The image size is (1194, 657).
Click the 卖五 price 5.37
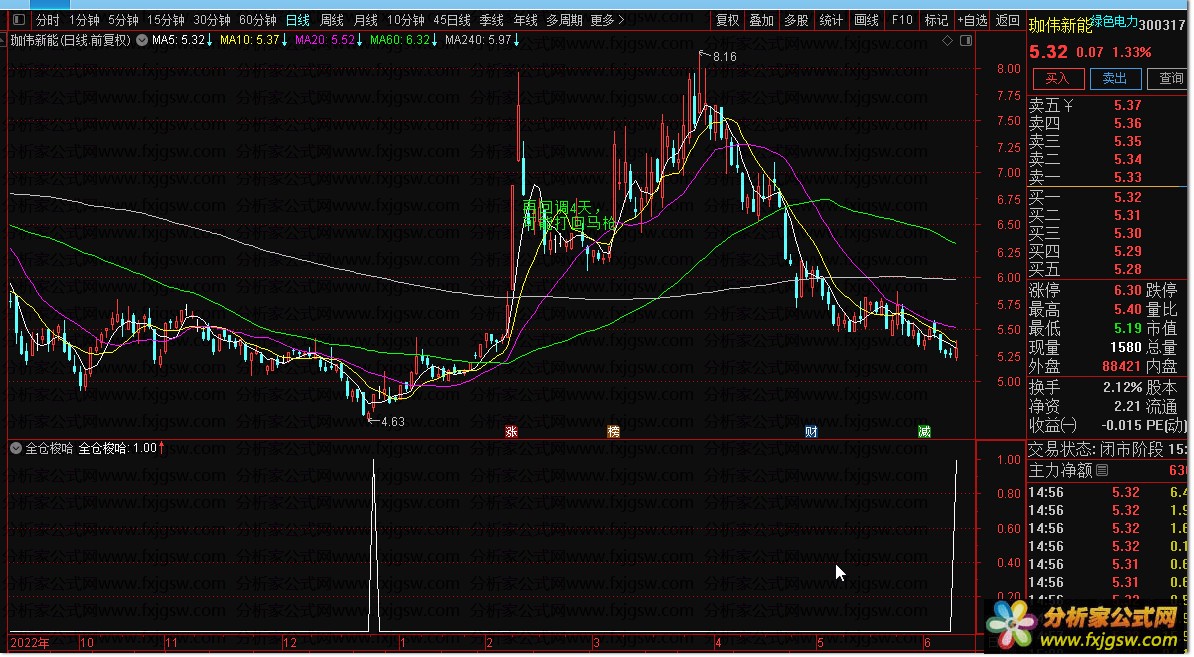(x=1128, y=106)
